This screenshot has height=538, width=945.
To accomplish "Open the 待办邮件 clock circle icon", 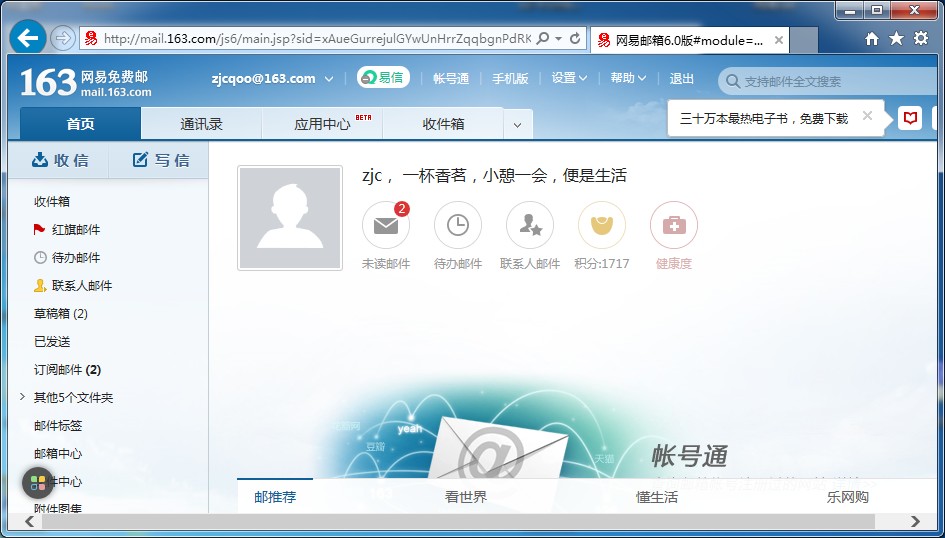I will 458,225.
